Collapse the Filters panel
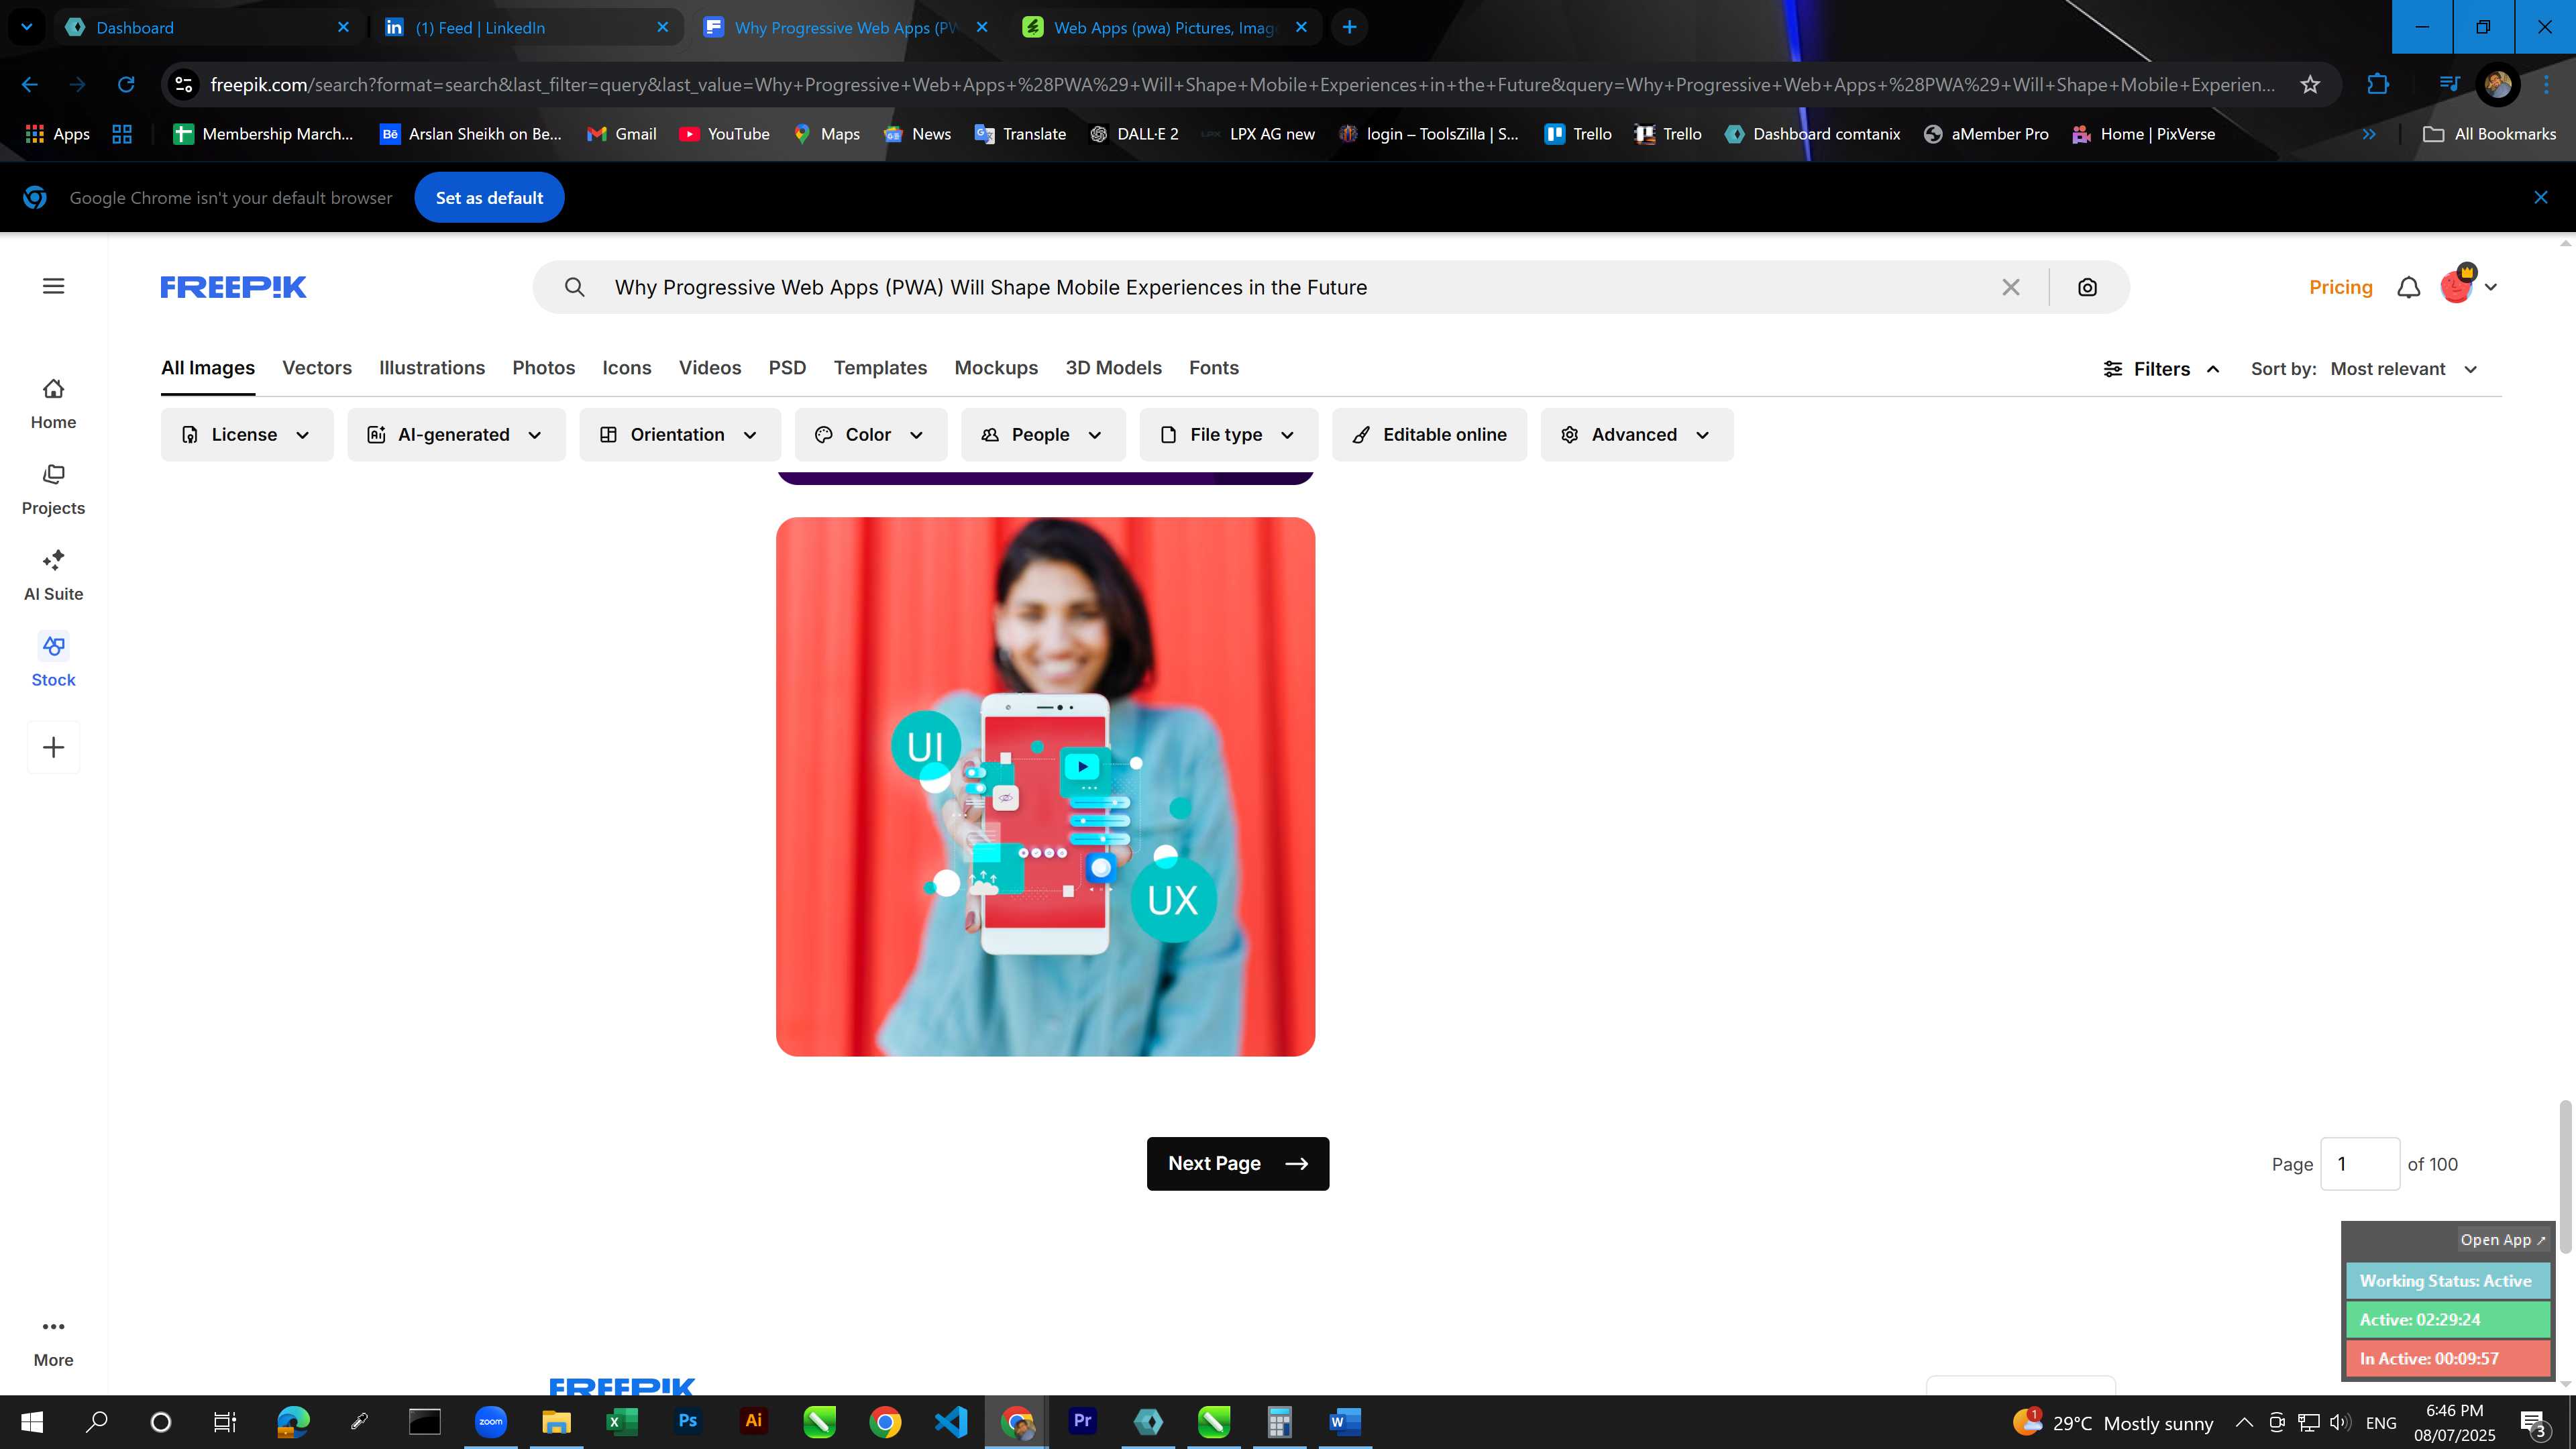Screen dimensions: 2576x1449 2162,370
